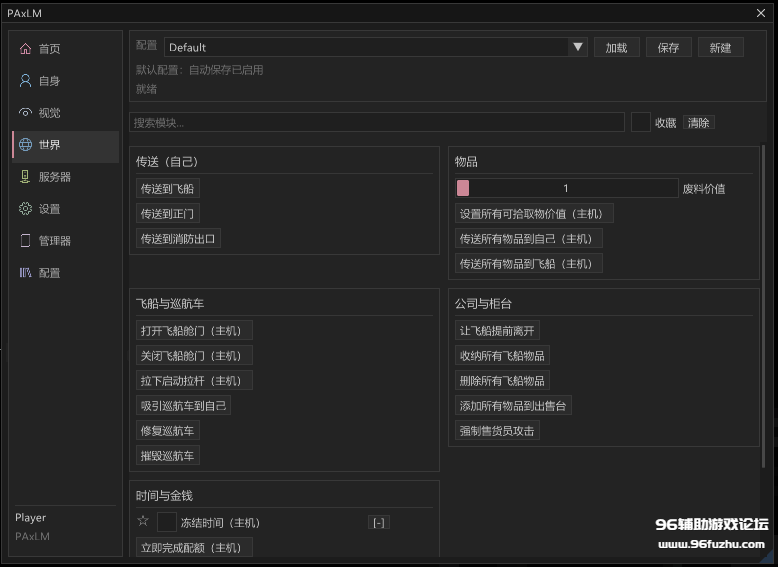Click 强制售货员攻击 button
The width and height of the screenshot is (778, 567).
[497, 431]
